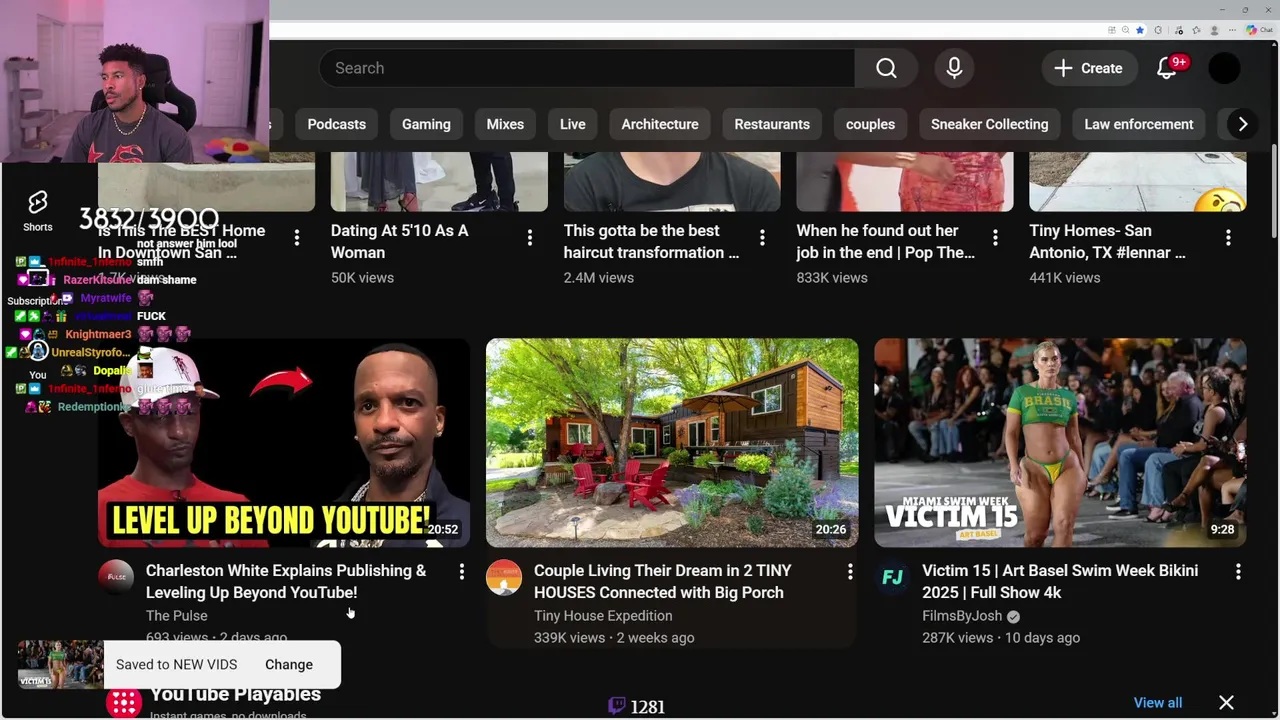The image size is (1280, 720).
Task: Open options for Couple Living Their Dream video
Action: [x=849, y=571]
